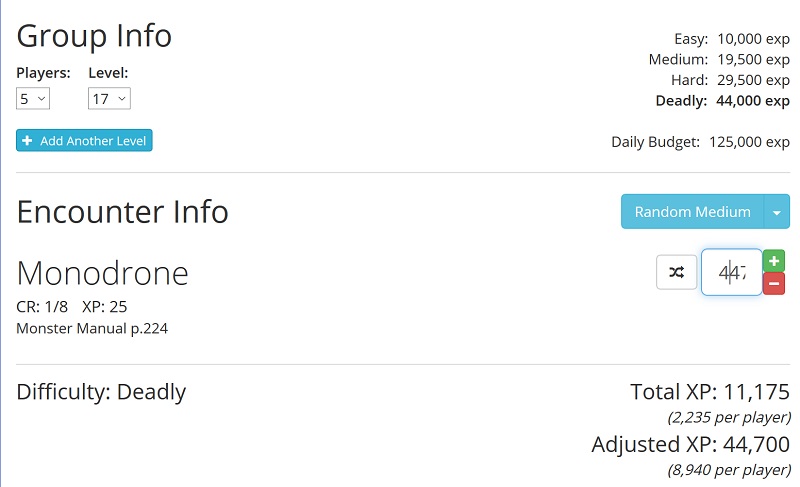Click the Encounter Info heading

[122, 212]
